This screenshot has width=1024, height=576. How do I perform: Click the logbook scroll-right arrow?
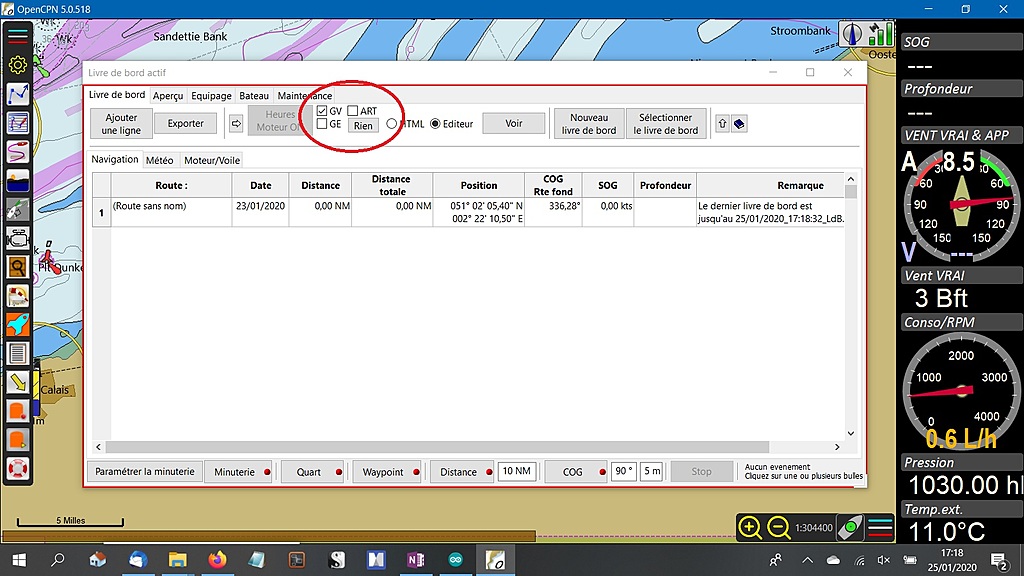point(837,447)
